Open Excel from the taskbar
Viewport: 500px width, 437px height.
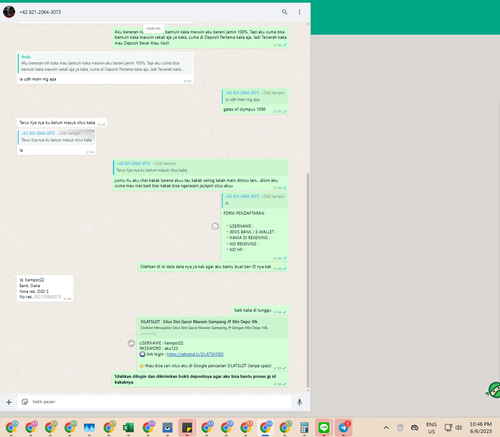(x=128, y=427)
